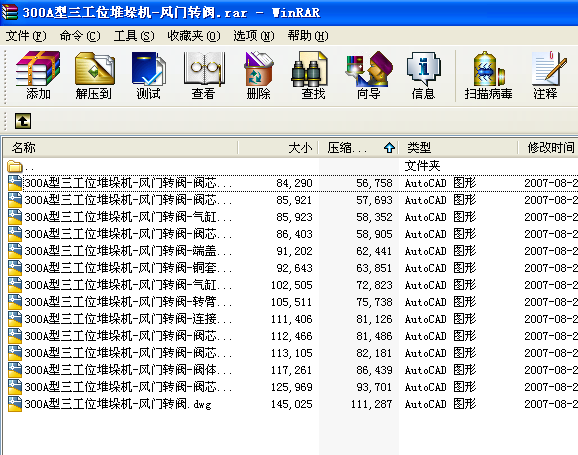Viewport: 578px width, 455px height.
Task: Sort by the 名称 column header
Action: pos(121,148)
